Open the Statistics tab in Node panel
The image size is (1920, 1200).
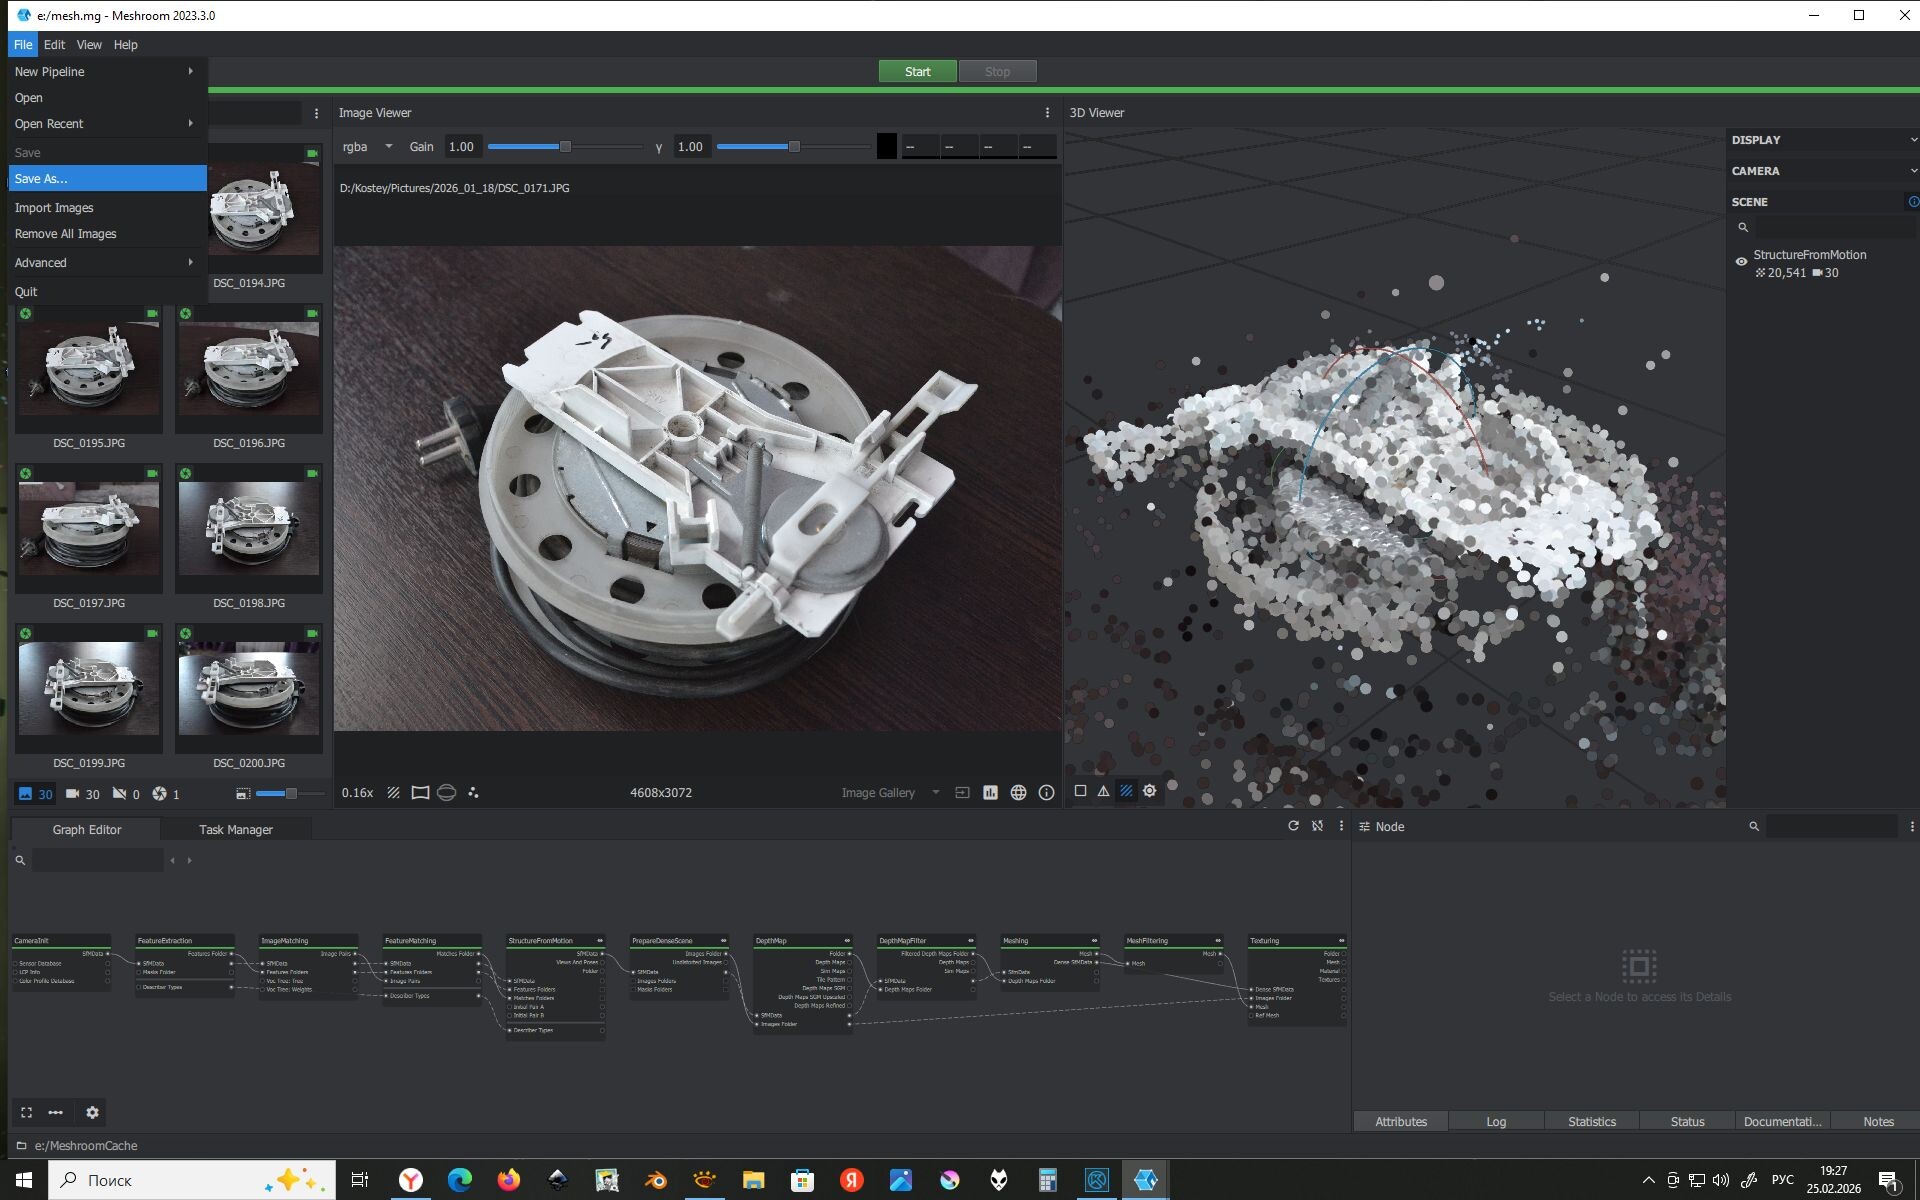(1591, 1122)
